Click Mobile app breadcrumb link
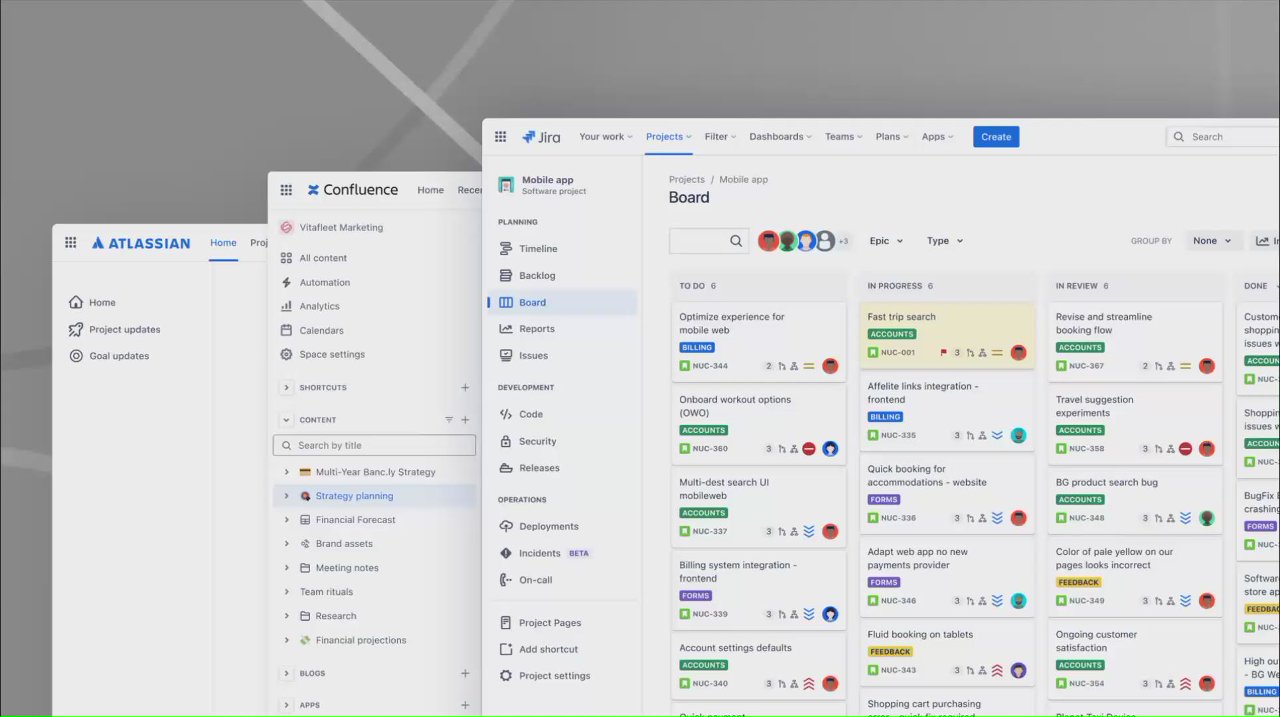Viewport: 1280px width, 717px height. 744,180
